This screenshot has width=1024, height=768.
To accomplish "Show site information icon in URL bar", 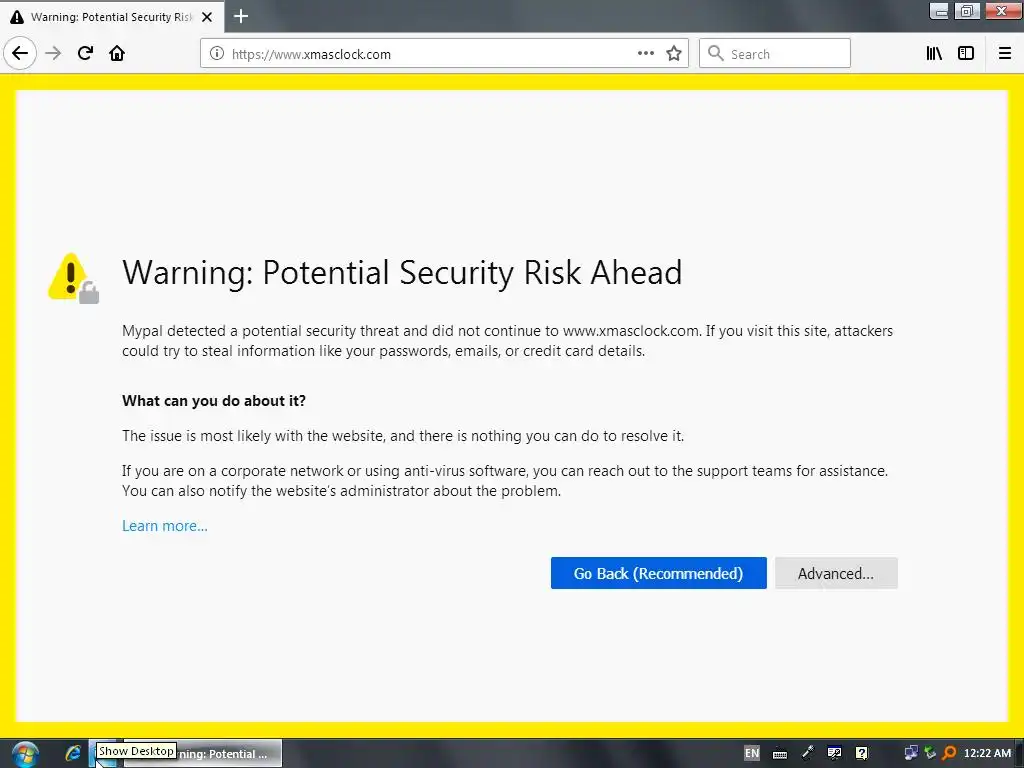I will click(x=217, y=54).
